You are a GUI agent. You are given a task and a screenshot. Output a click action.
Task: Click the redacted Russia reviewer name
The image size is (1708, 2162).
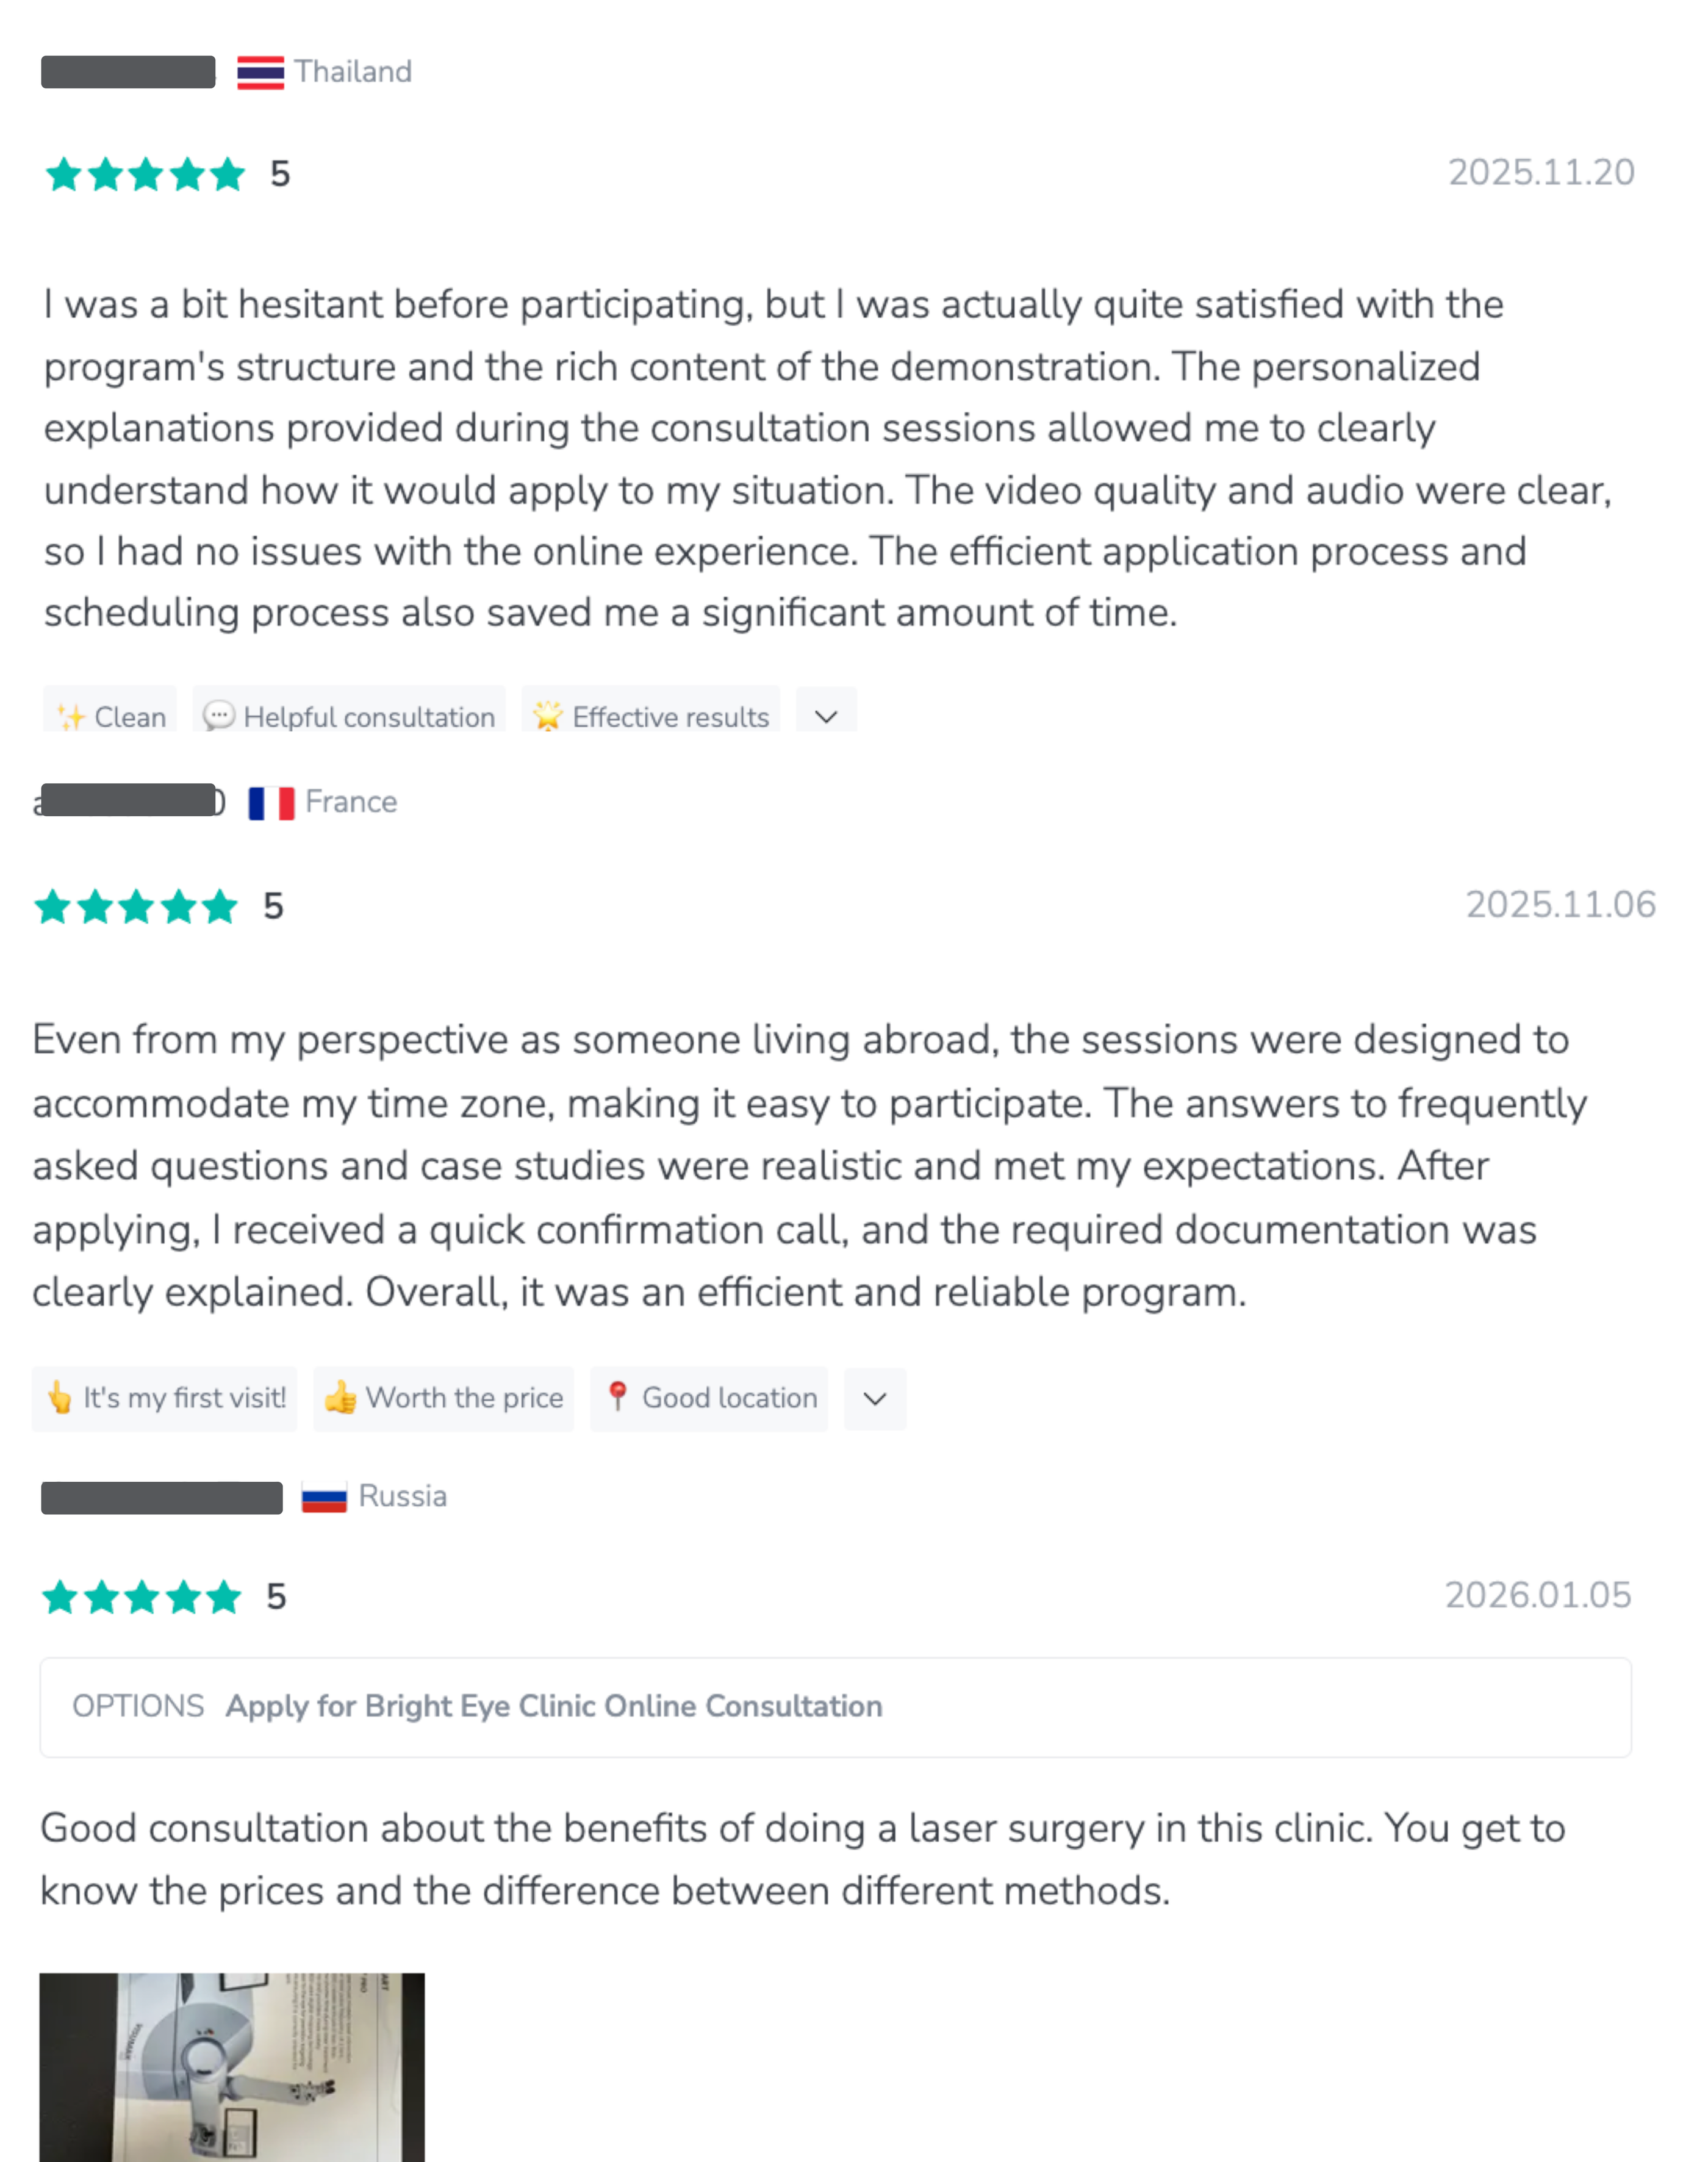[x=162, y=1498]
